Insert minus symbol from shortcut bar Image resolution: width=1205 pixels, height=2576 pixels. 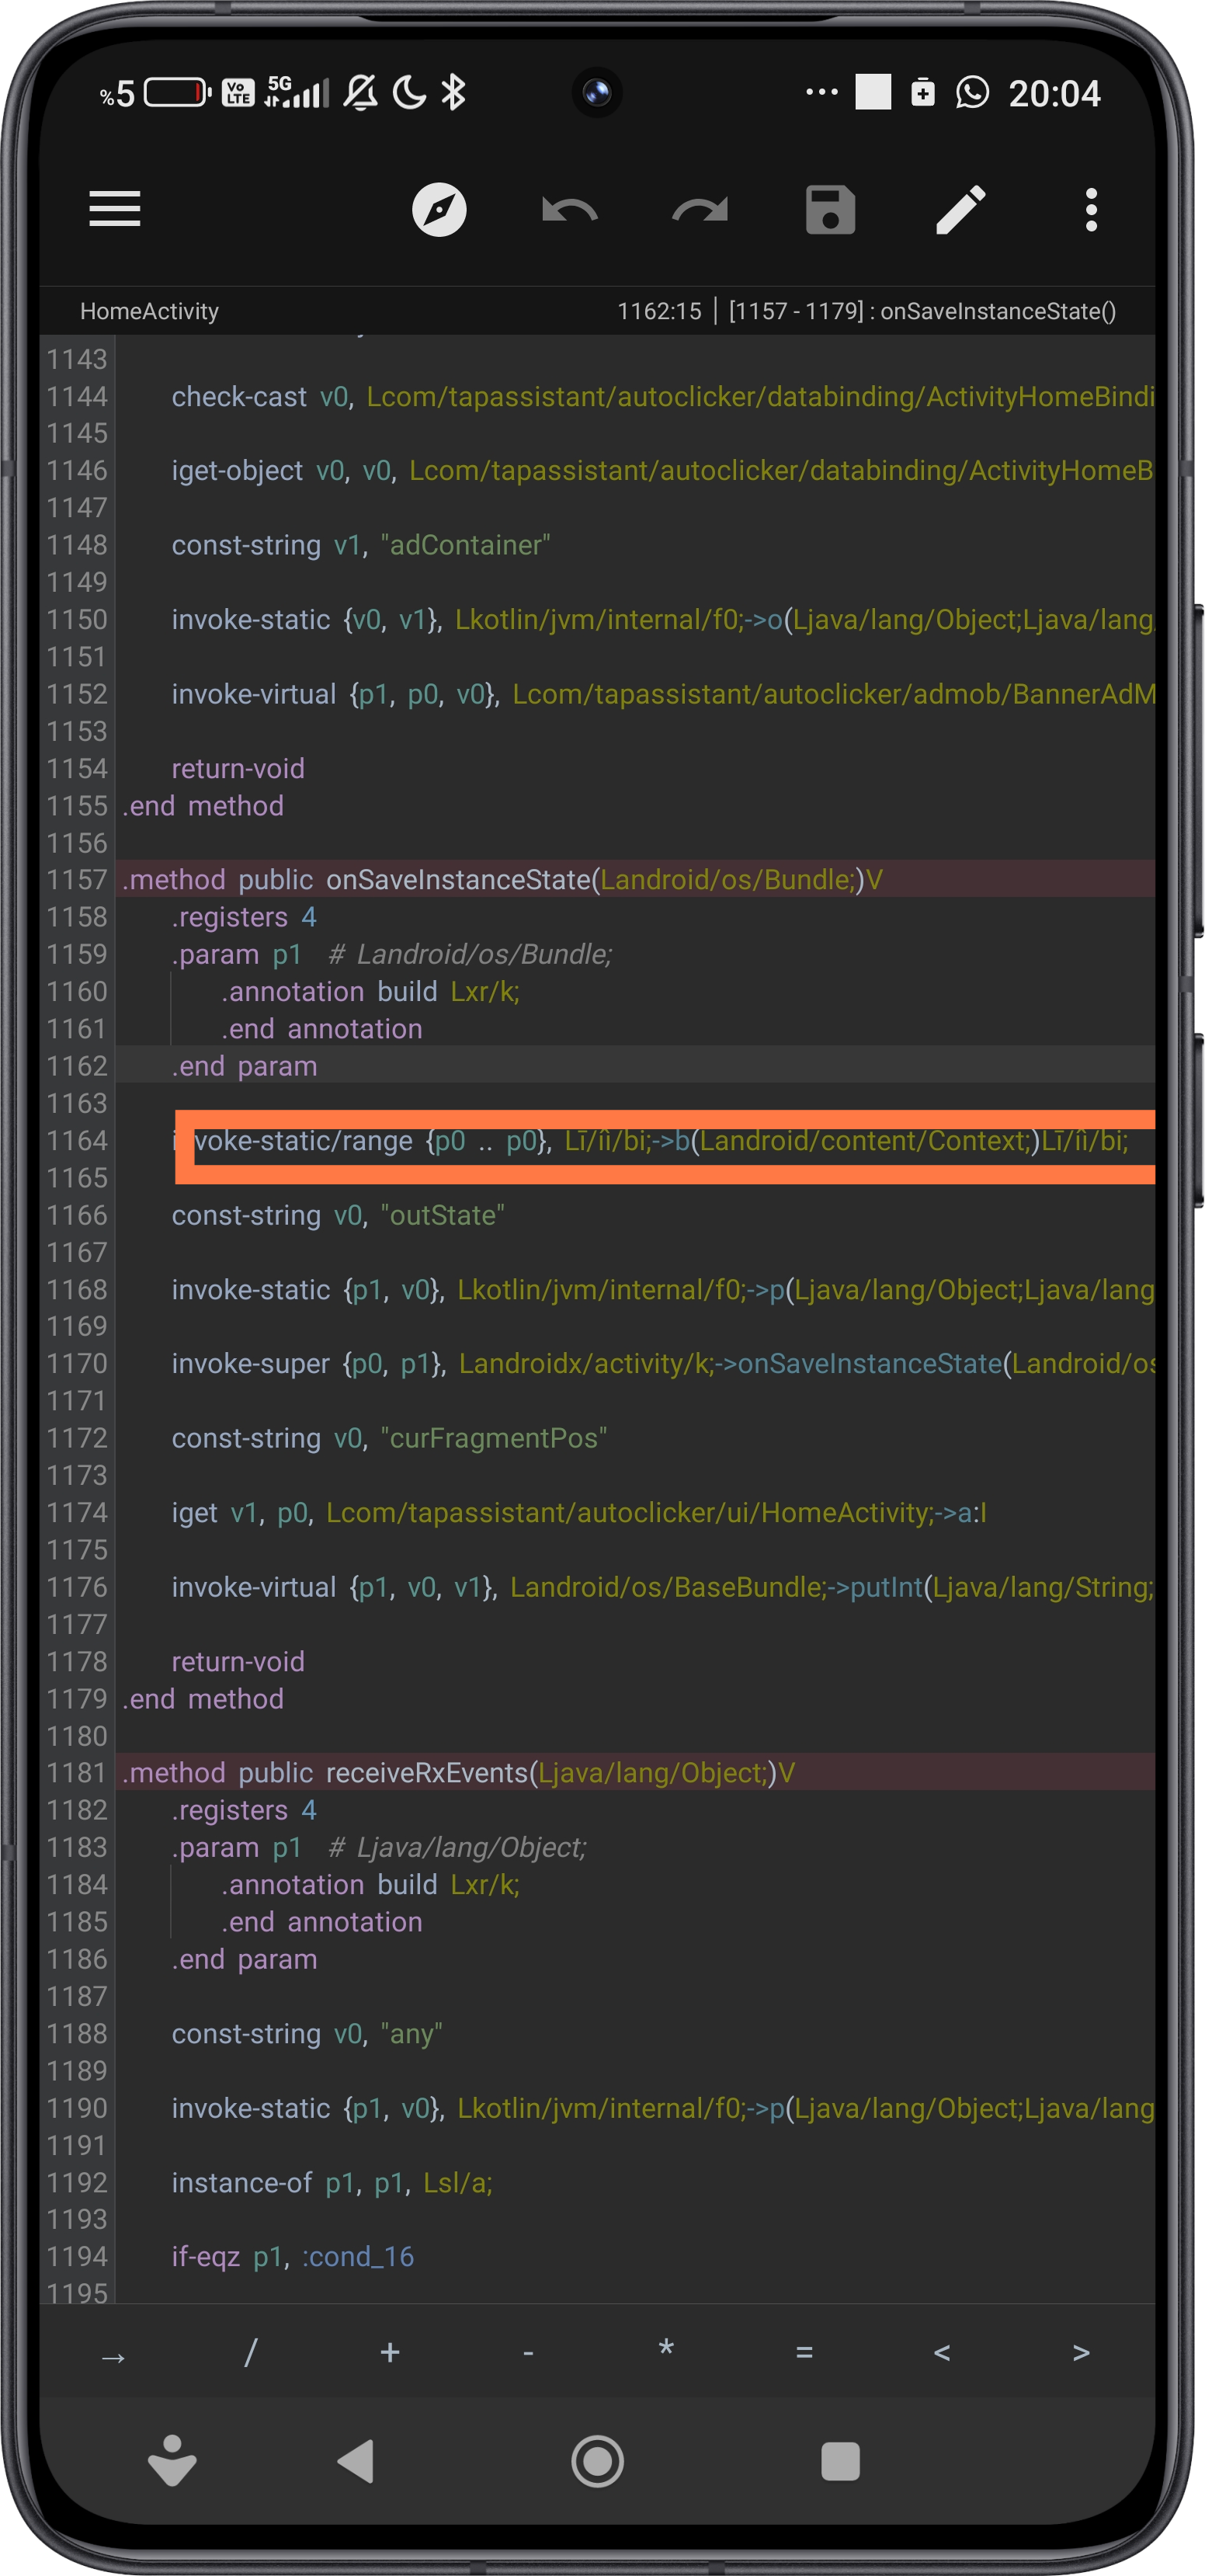528,2352
